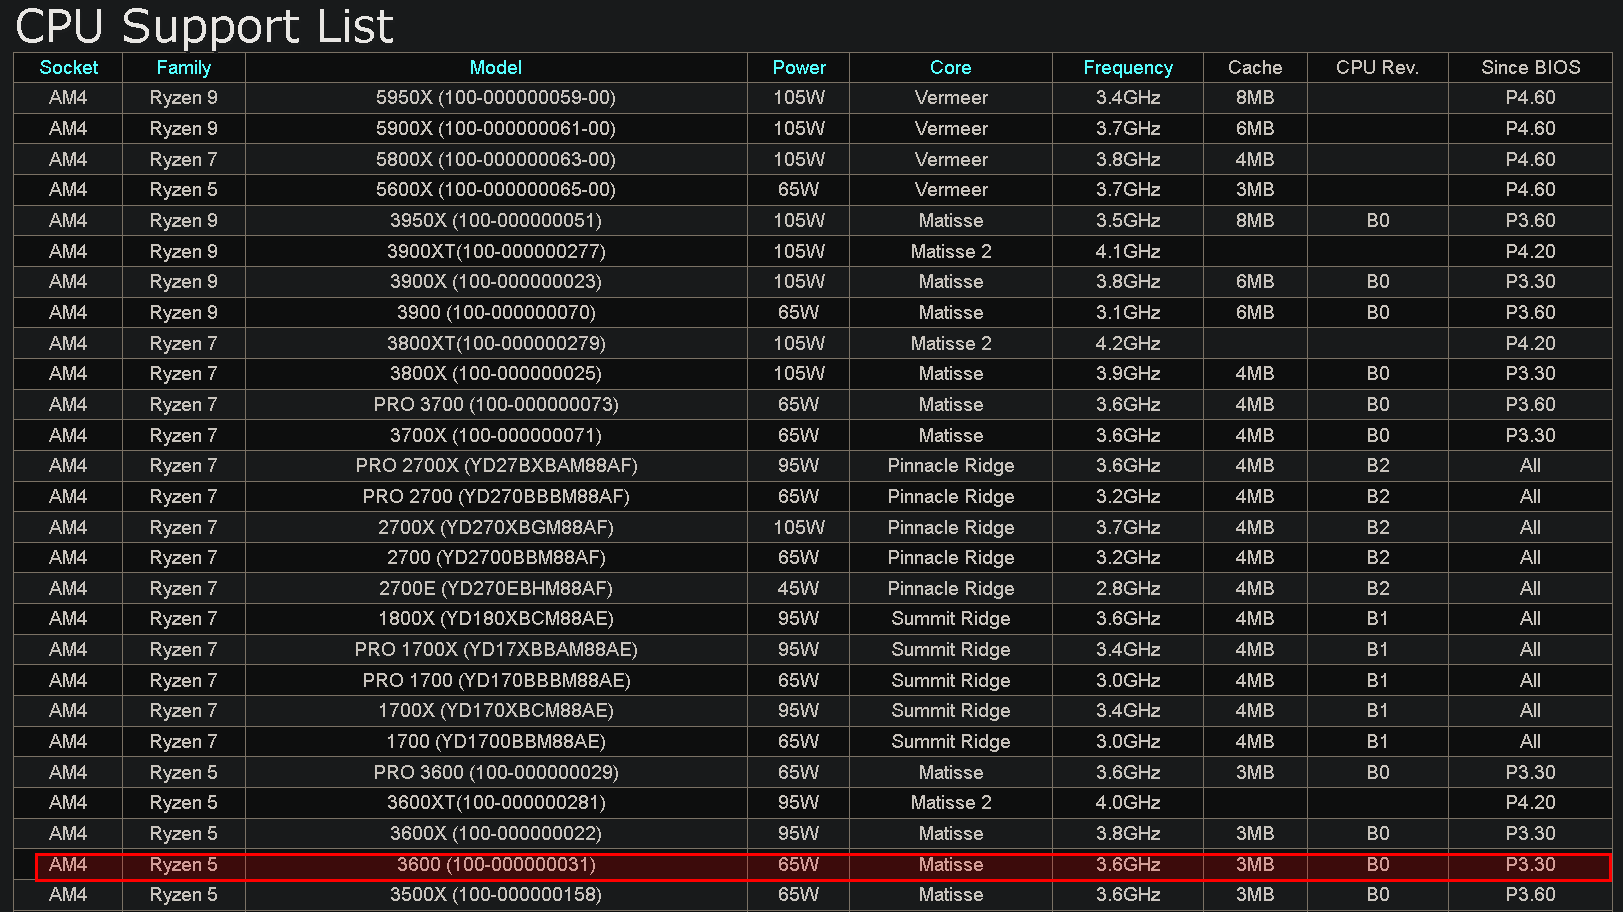The width and height of the screenshot is (1623, 912).
Task: Select the 2700E (YD270EBHM88AF) model cell
Action: (496, 589)
